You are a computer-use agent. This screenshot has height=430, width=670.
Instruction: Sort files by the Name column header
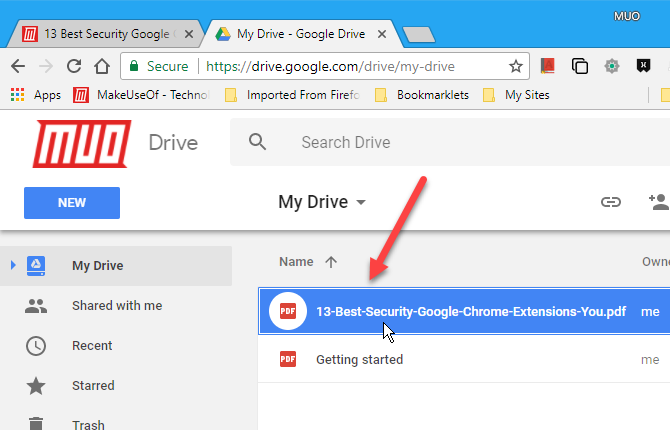coord(296,262)
